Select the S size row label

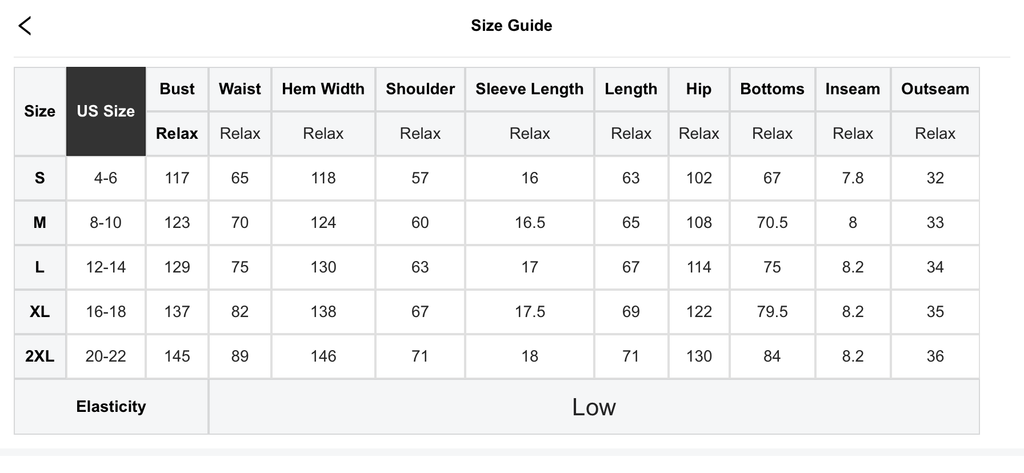point(40,178)
